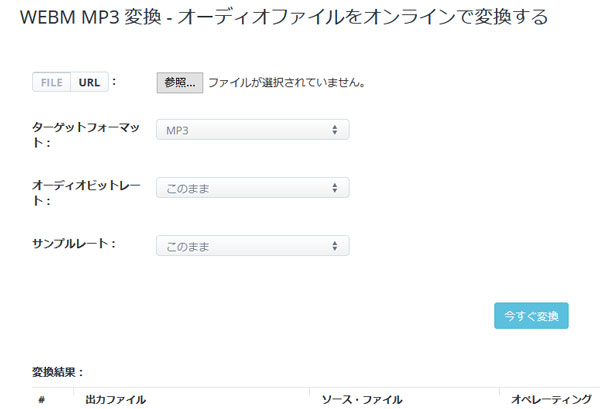
Task: Click the サンプルレート label
Action: (x=73, y=244)
